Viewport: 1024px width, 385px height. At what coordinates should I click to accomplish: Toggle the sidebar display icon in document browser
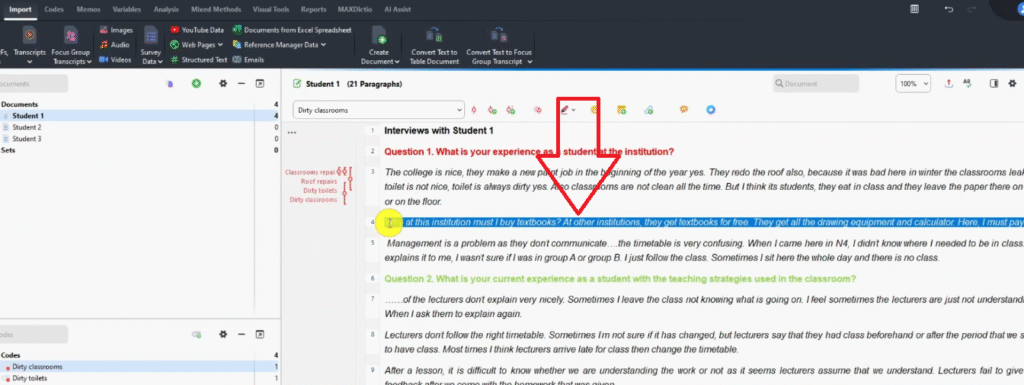[994, 84]
